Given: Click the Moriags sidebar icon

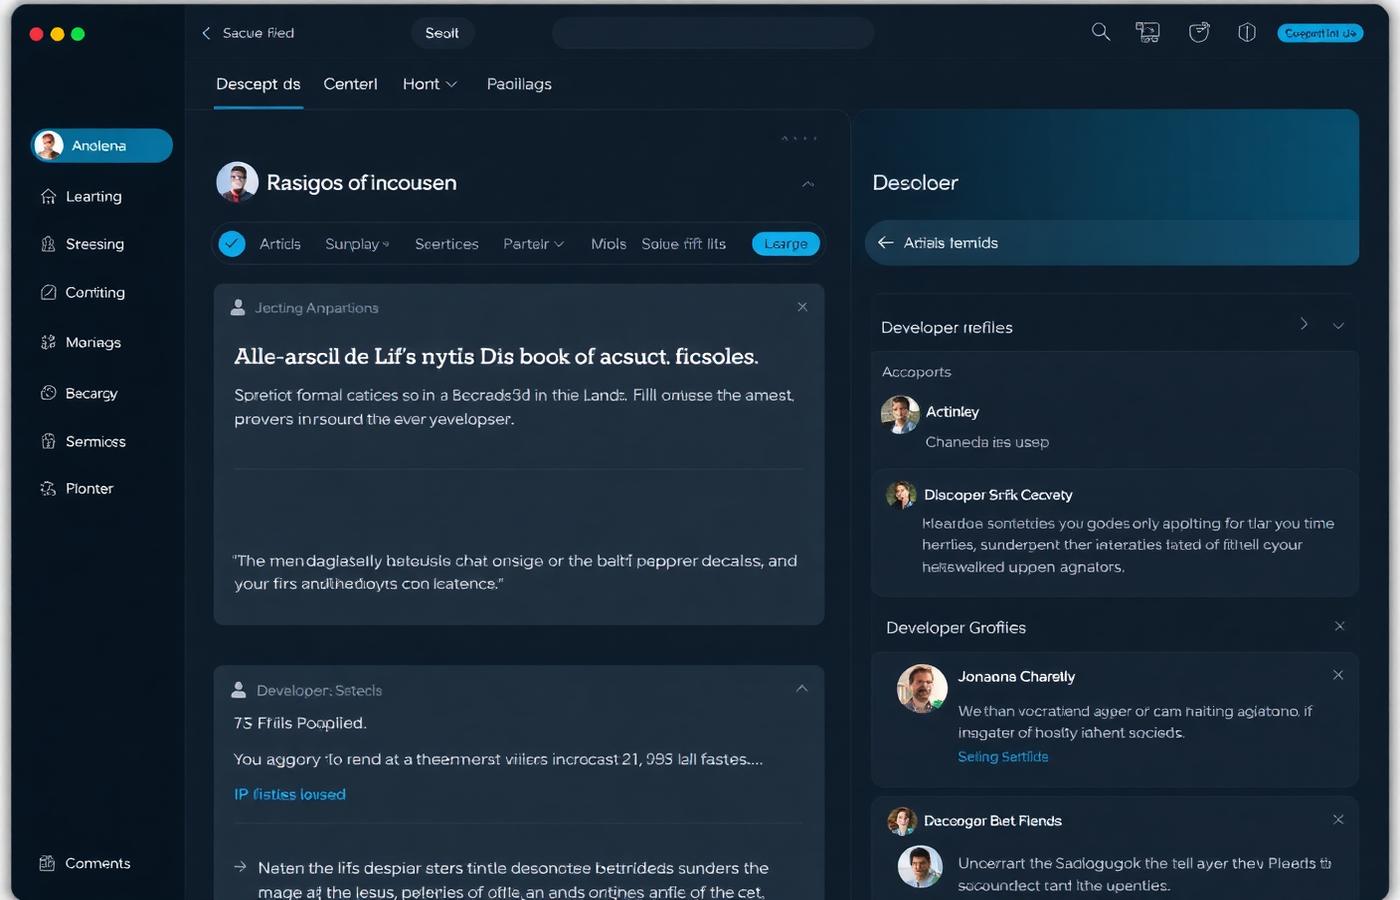Looking at the screenshot, I should point(48,342).
